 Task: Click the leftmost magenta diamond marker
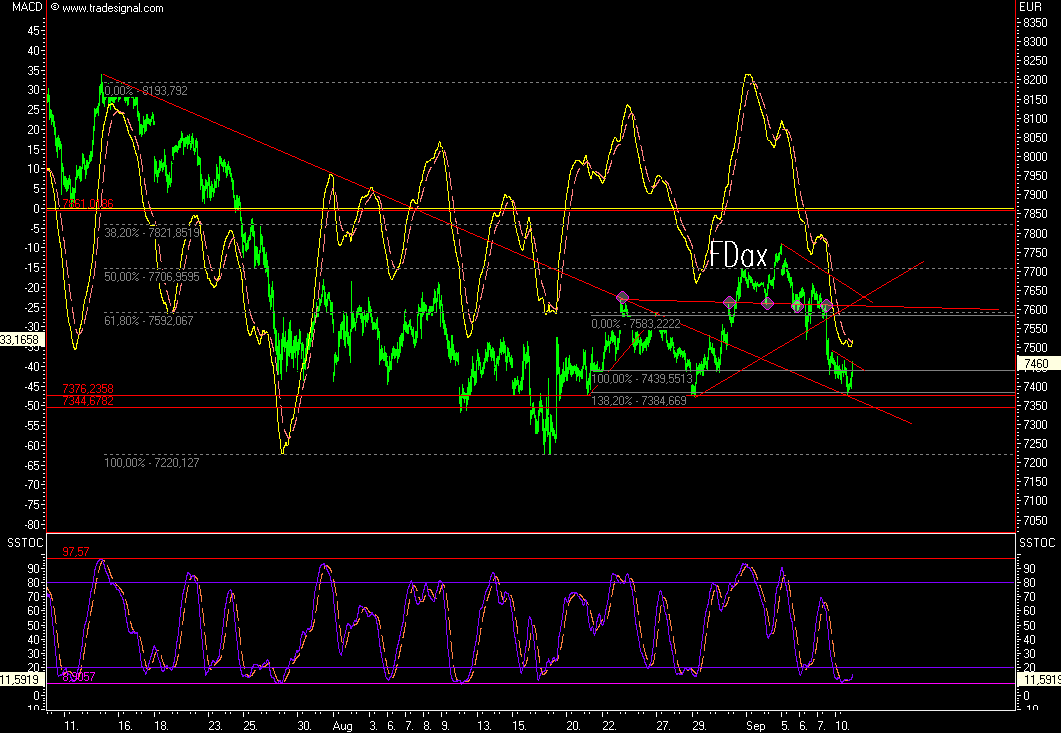[x=623, y=297]
